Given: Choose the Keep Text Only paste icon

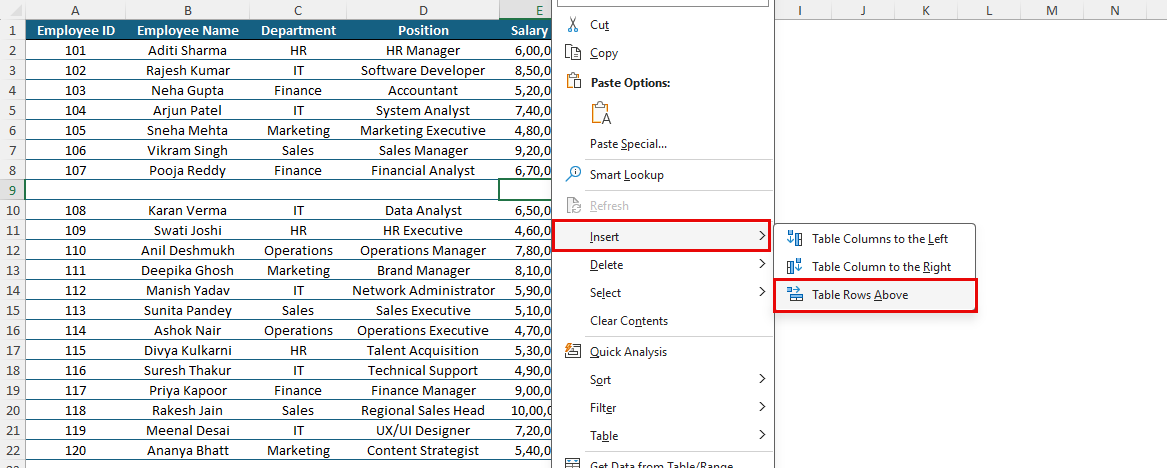Looking at the screenshot, I should click(x=601, y=113).
